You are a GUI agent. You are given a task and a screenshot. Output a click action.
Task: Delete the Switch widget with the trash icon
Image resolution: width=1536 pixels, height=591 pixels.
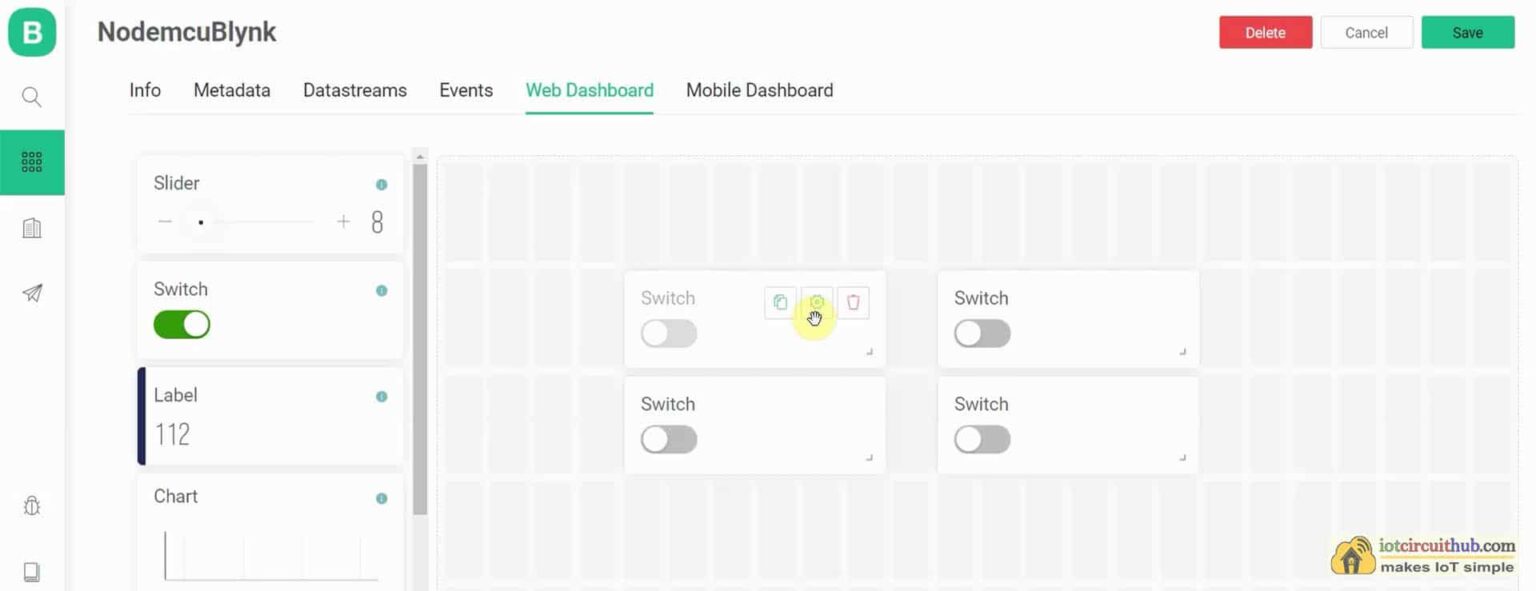(853, 302)
